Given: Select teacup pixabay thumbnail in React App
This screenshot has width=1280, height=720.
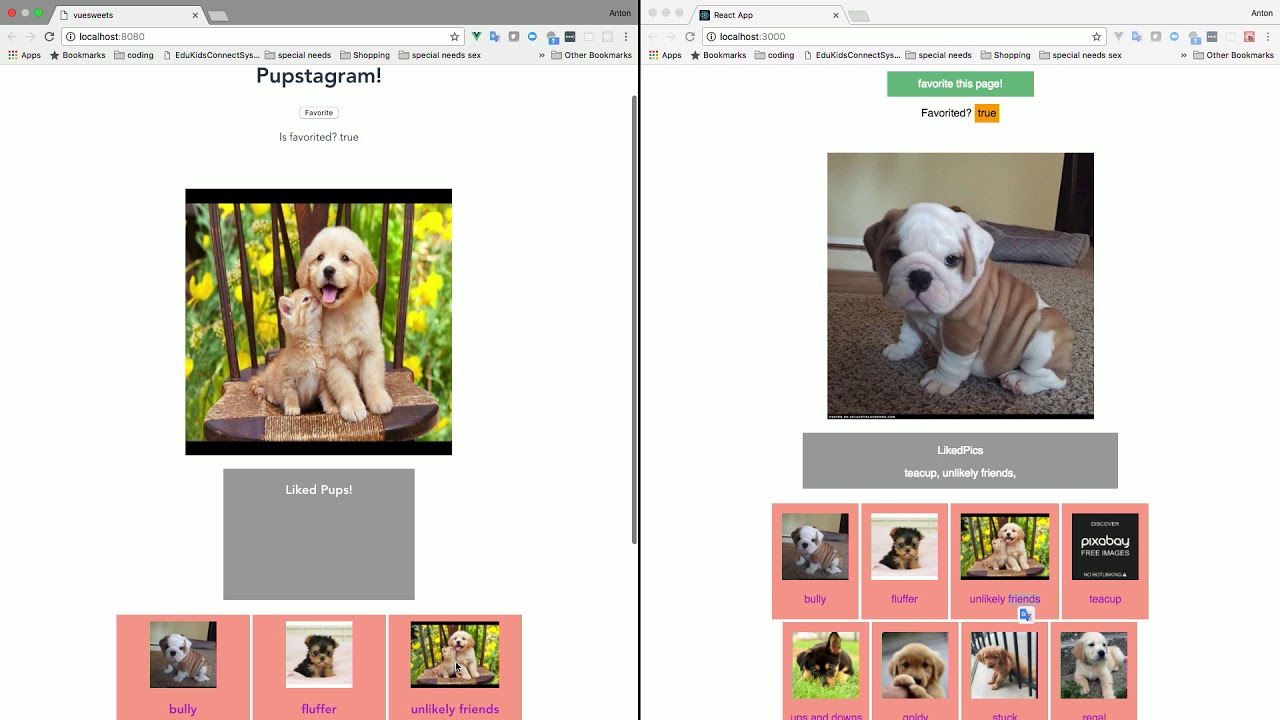Looking at the screenshot, I should coord(1105,547).
